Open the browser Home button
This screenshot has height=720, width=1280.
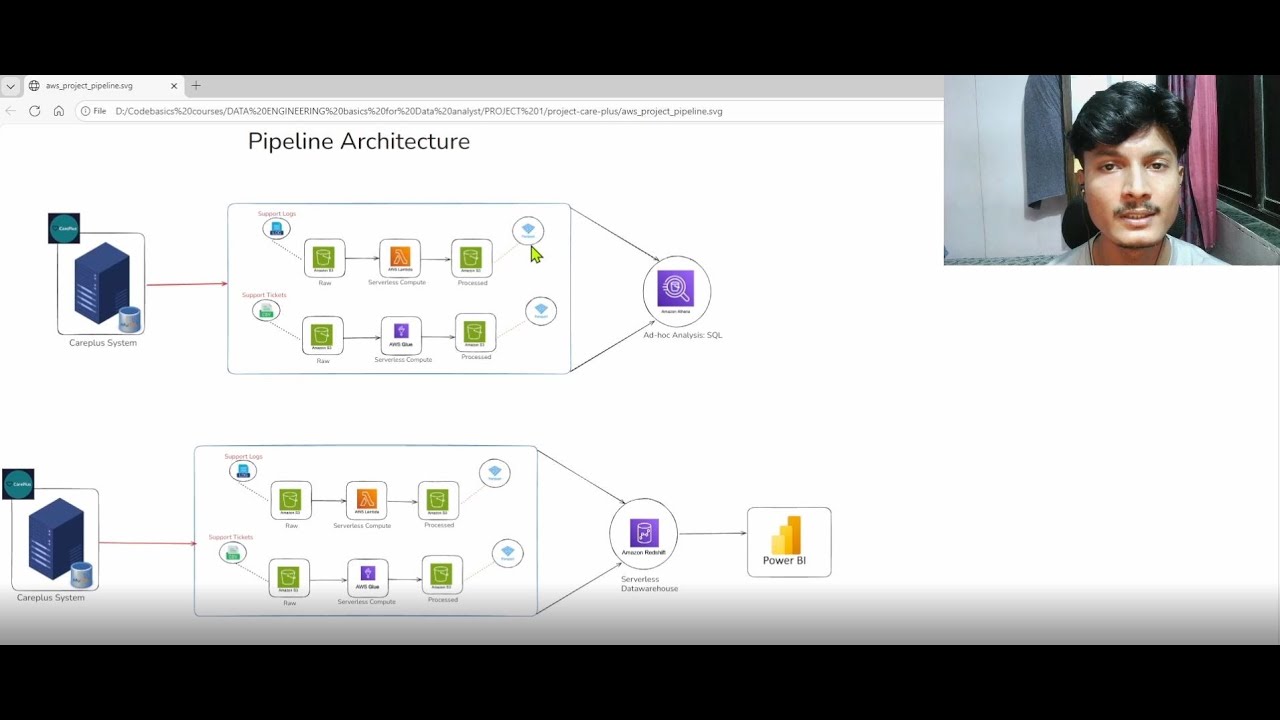coord(59,111)
